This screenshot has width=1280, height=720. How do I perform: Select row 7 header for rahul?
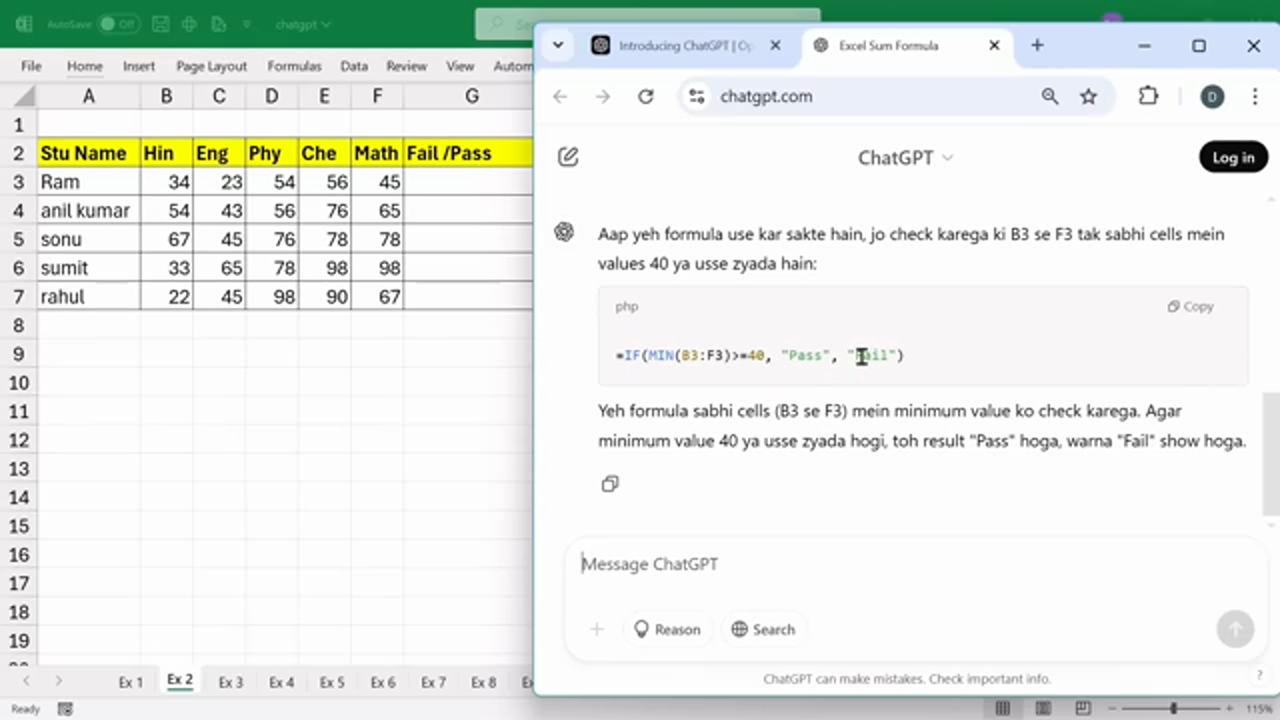coord(18,297)
